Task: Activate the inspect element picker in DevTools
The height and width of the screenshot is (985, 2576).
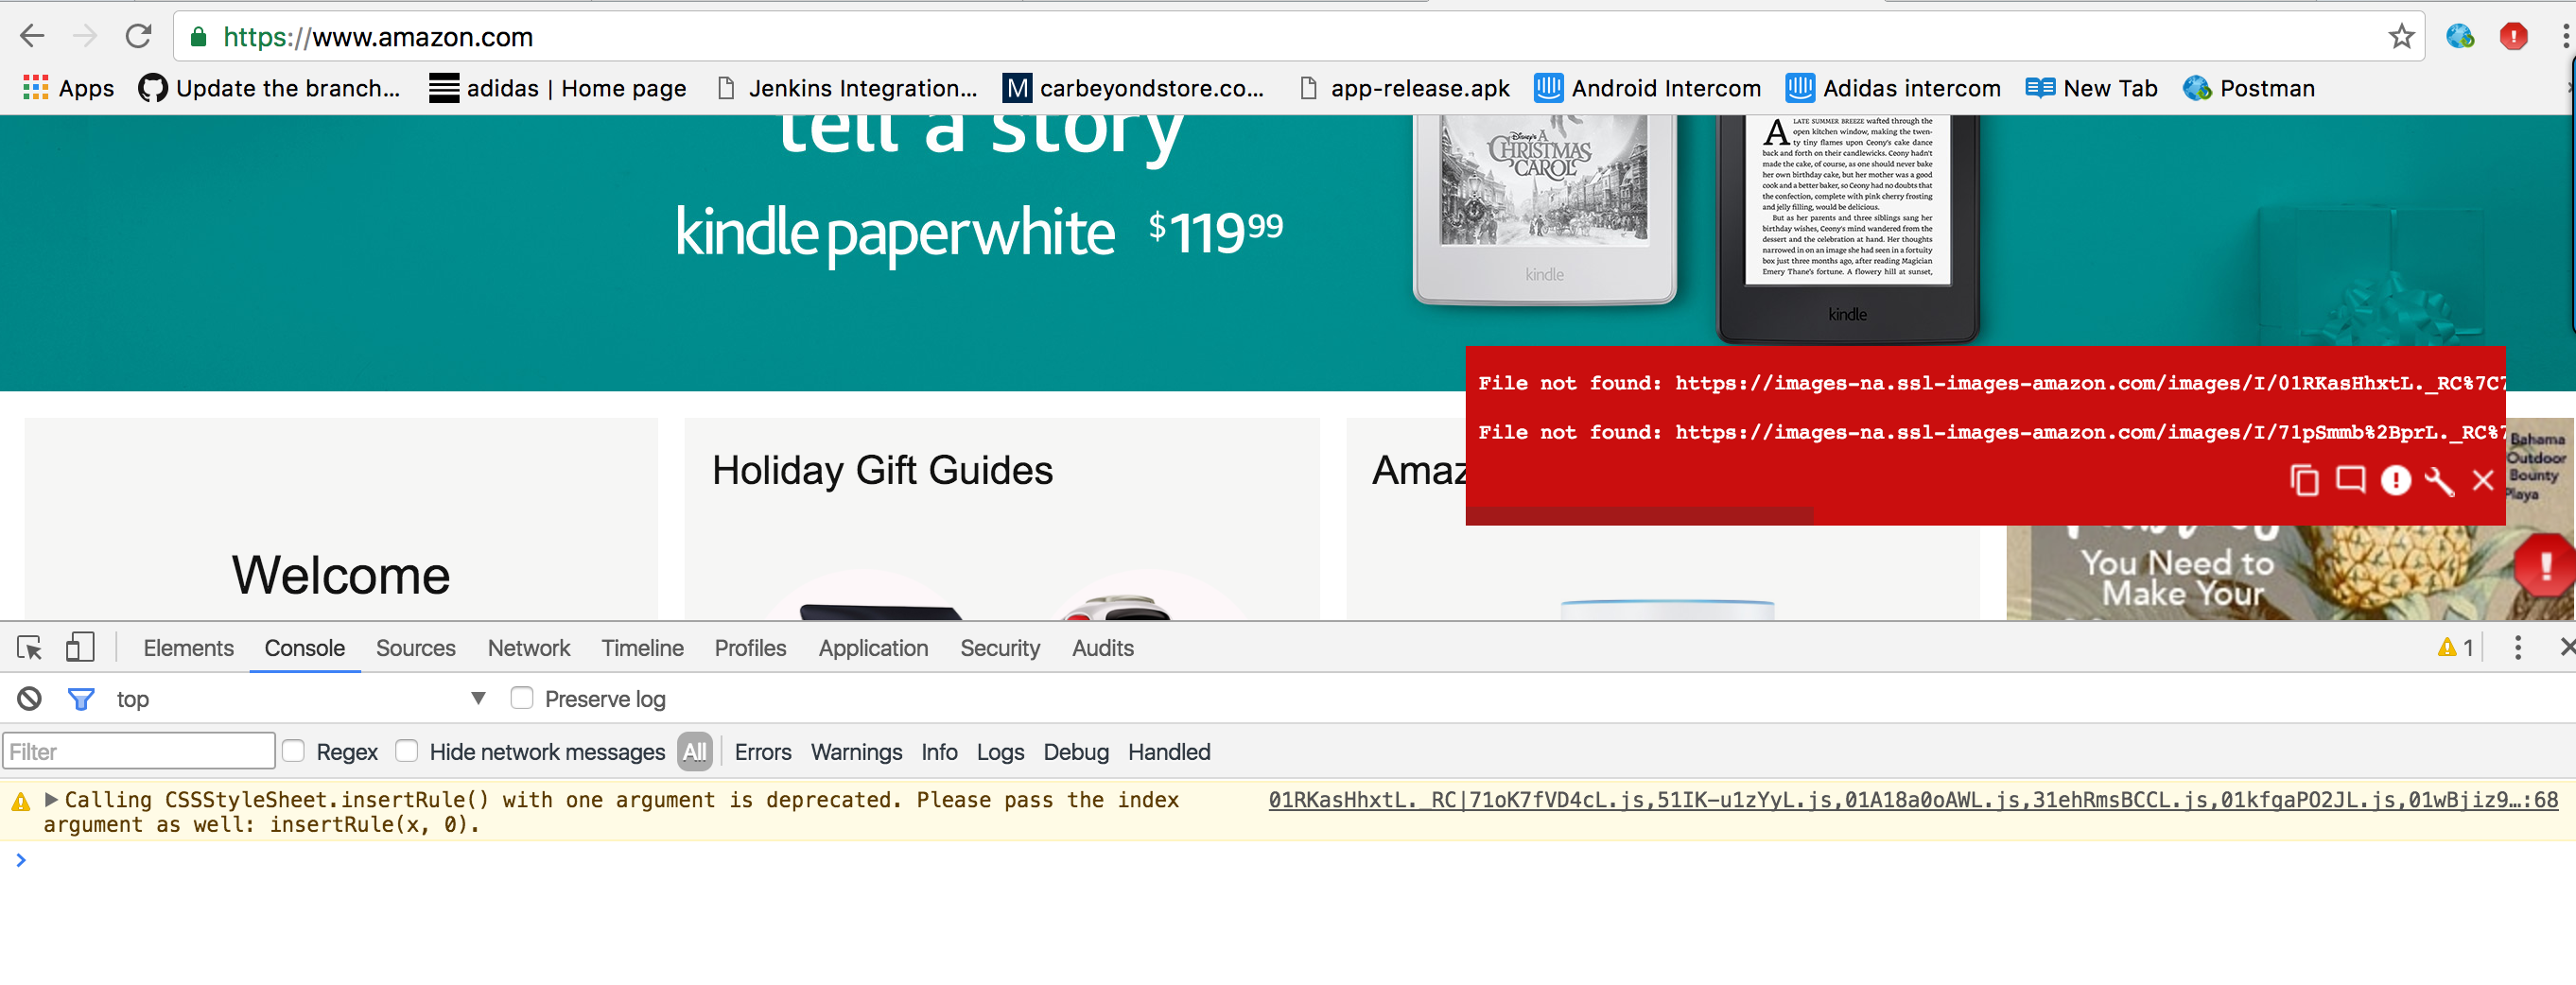Action: (30, 648)
